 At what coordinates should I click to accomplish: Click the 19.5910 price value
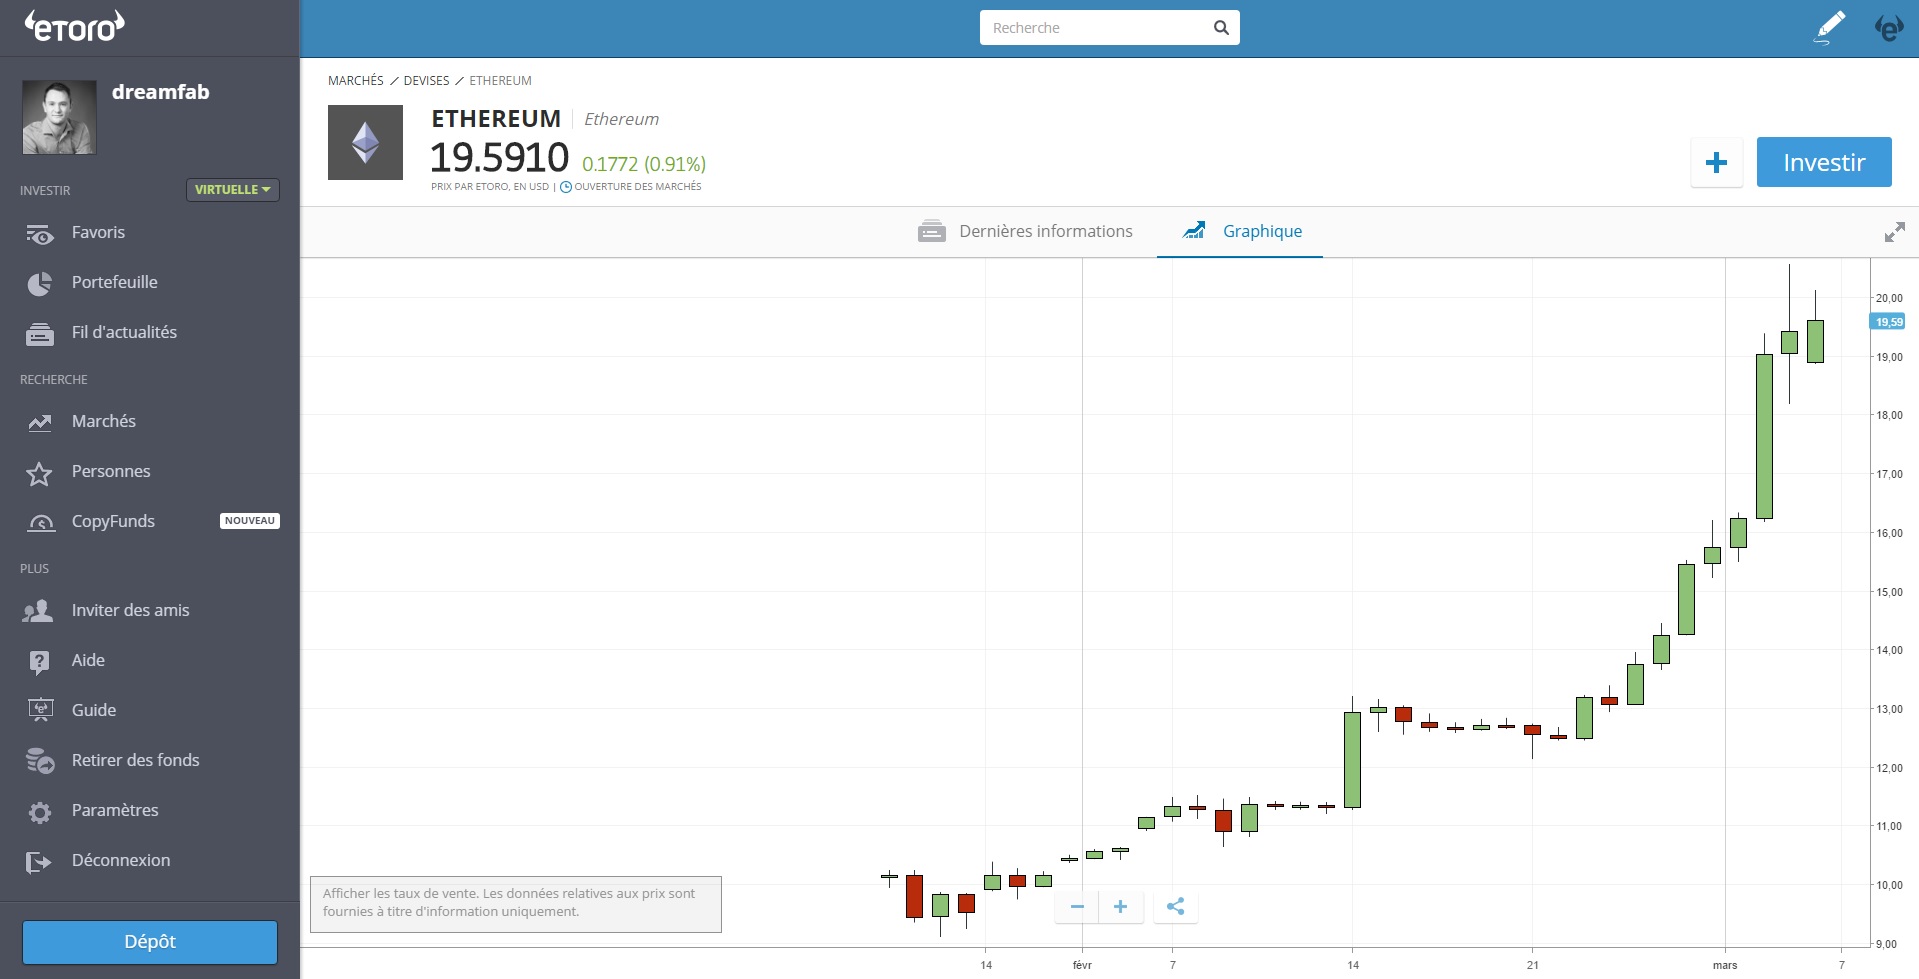pos(499,158)
